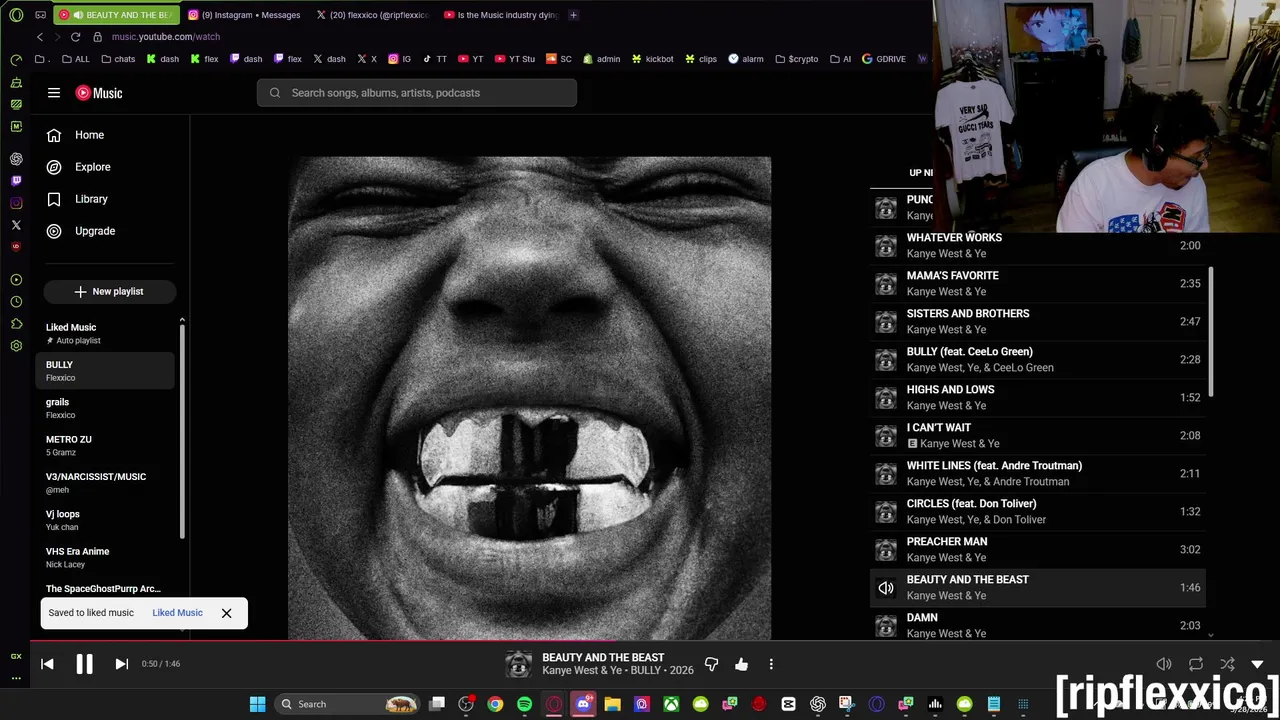Viewport: 1280px width, 720px height.
Task: Toggle the thumbs up like button
Action: click(x=741, y=664)
